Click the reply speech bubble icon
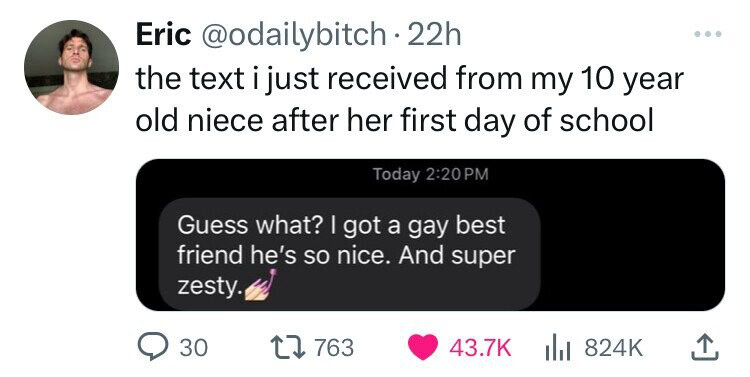This screenshot has width=750, height=377. [153, 347]
